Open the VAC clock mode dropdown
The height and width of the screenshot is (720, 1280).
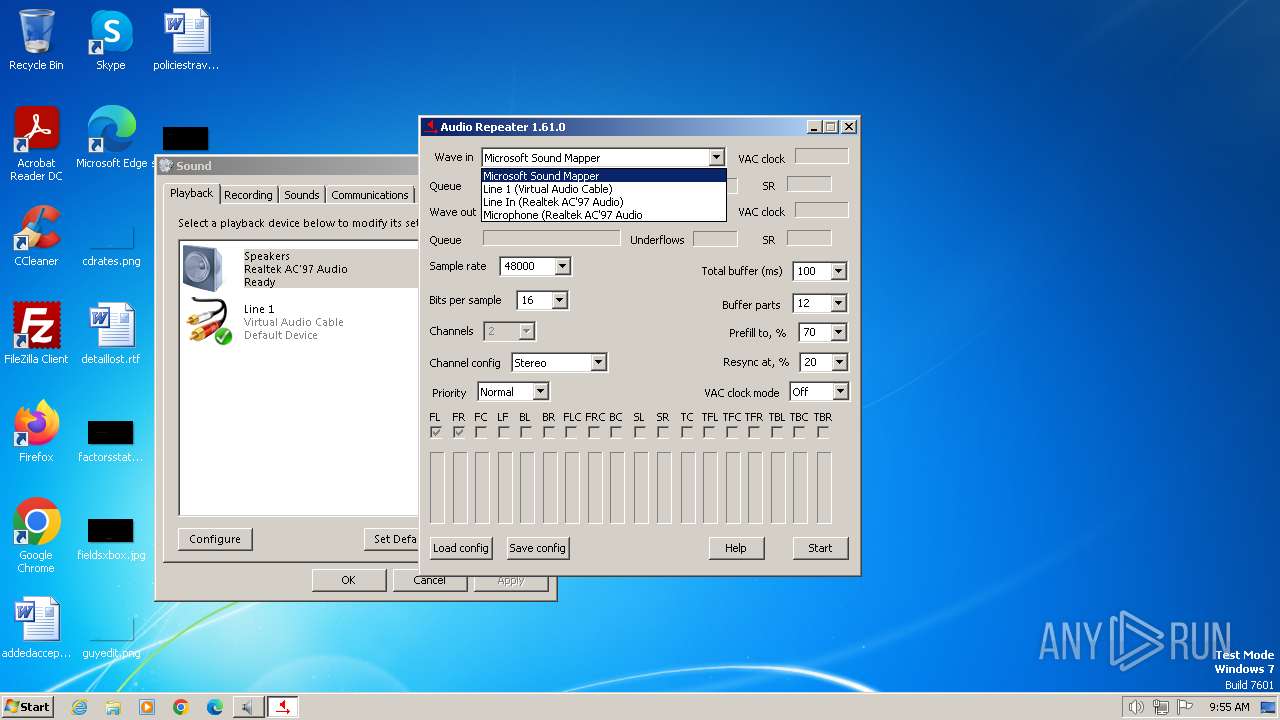point(840,392)
